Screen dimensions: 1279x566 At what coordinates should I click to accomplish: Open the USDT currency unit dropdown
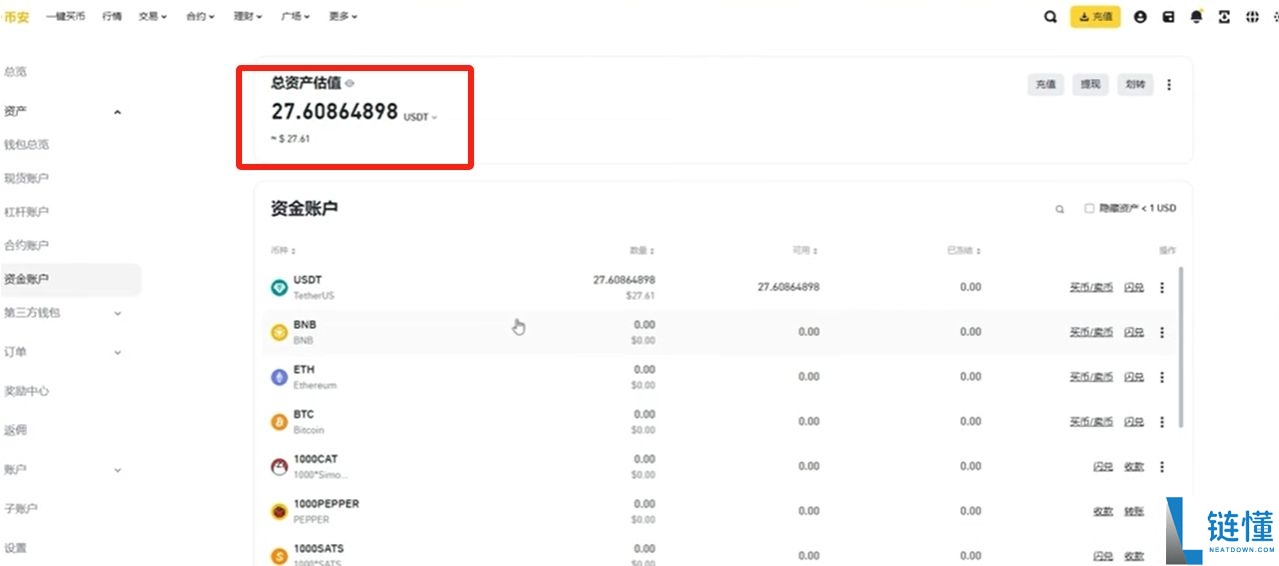pyautogui.click(x=421, y=117)
